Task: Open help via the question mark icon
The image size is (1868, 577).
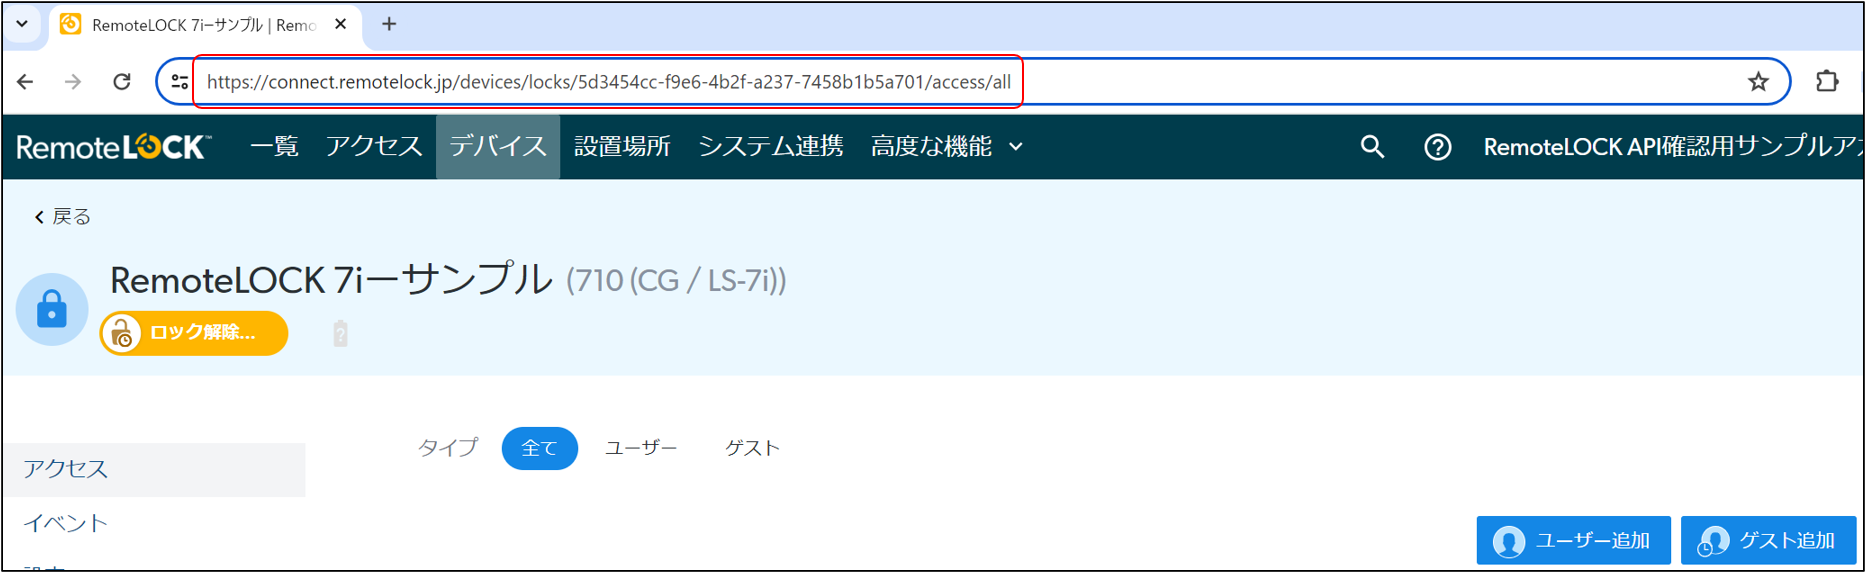Action: click(1438, 147)
